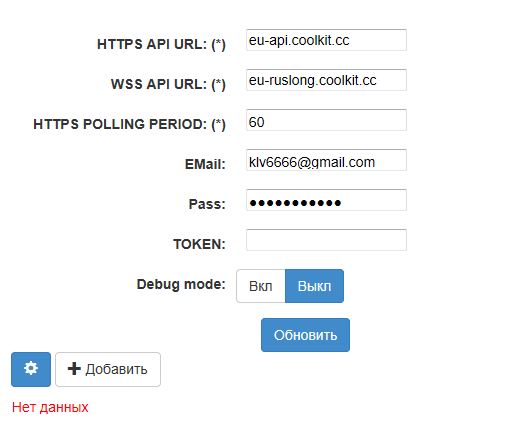Focus the HTTPS API URL field
530x426 pixels.
326,40
